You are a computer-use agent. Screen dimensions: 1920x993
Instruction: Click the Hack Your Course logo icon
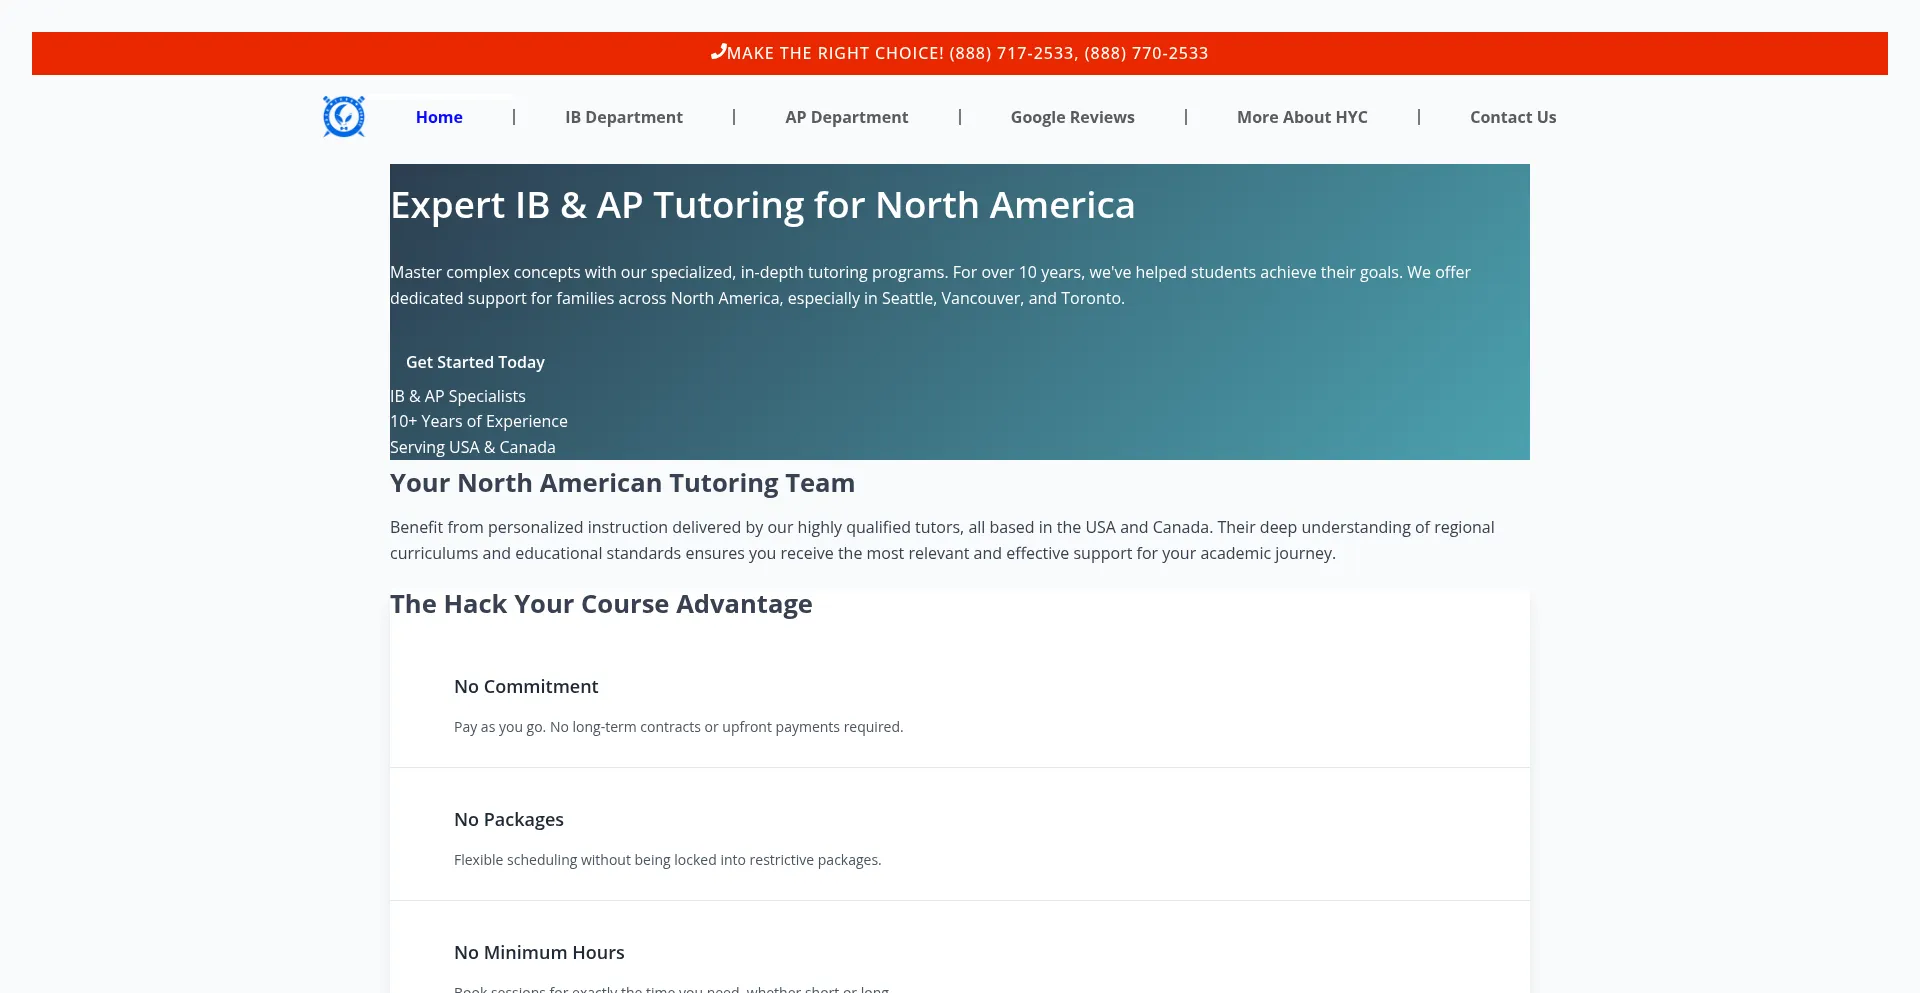344,117
